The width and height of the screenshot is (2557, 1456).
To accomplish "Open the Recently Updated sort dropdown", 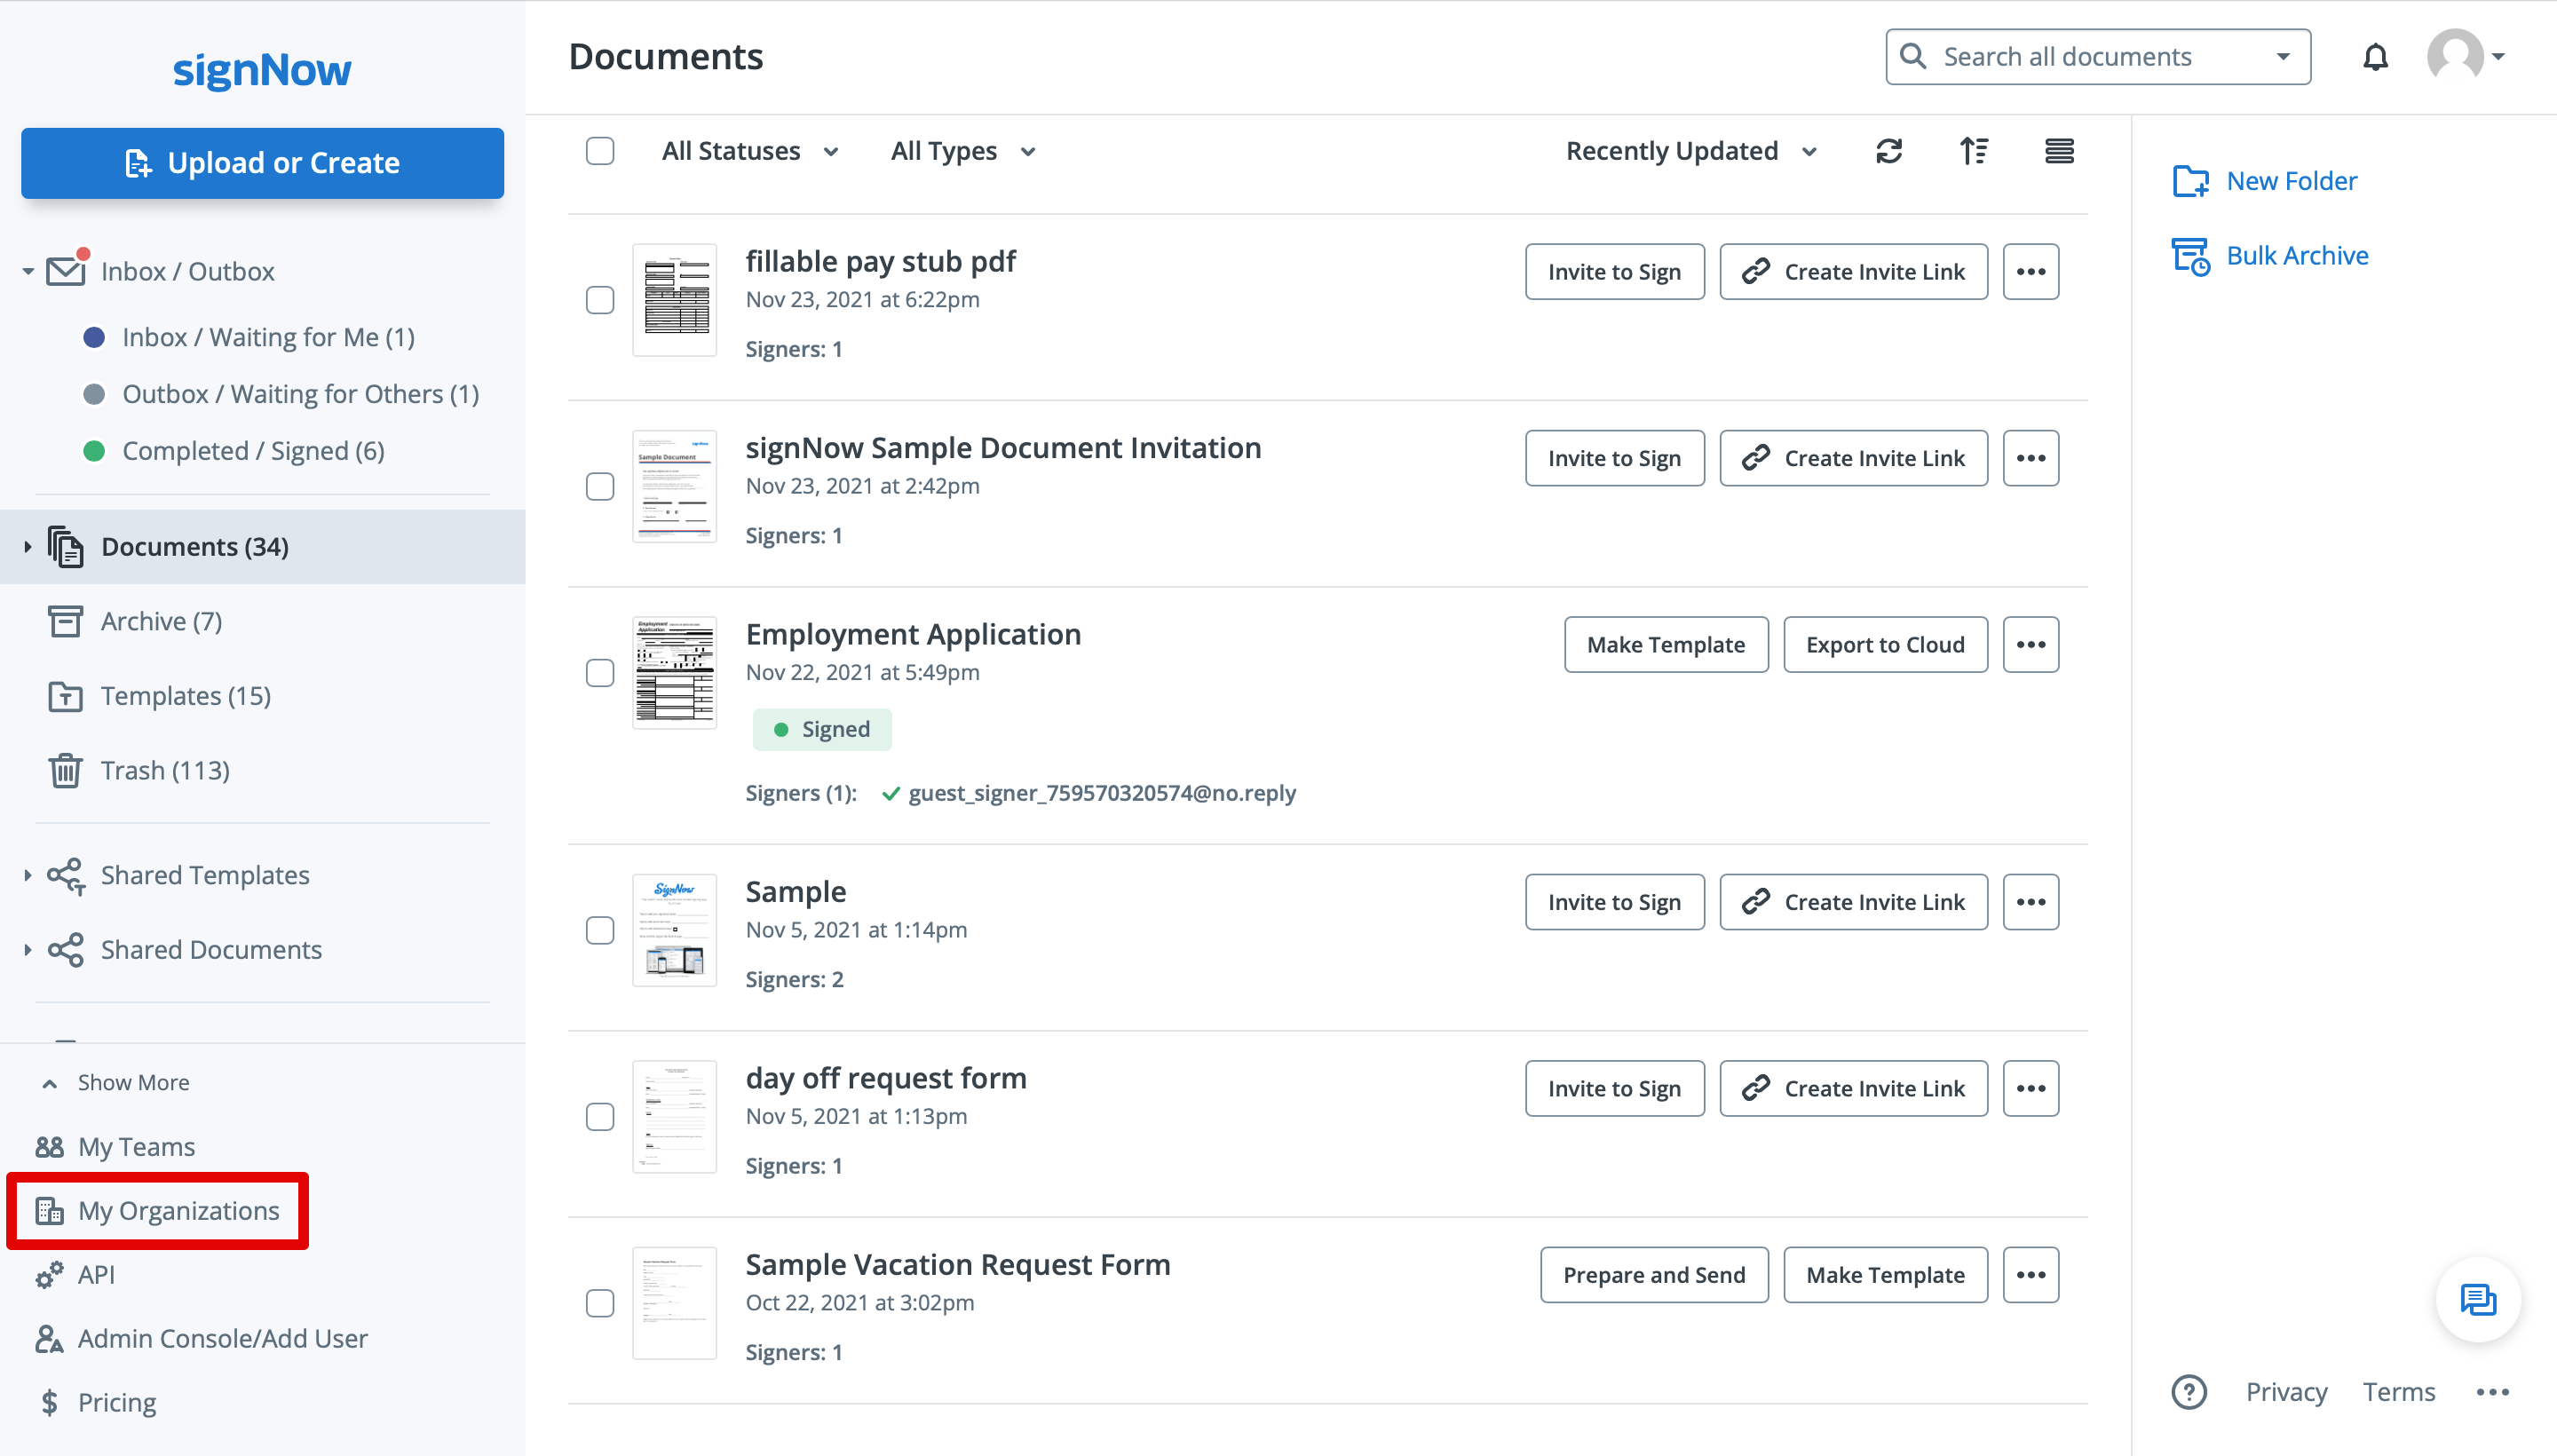I will 1690,151.
